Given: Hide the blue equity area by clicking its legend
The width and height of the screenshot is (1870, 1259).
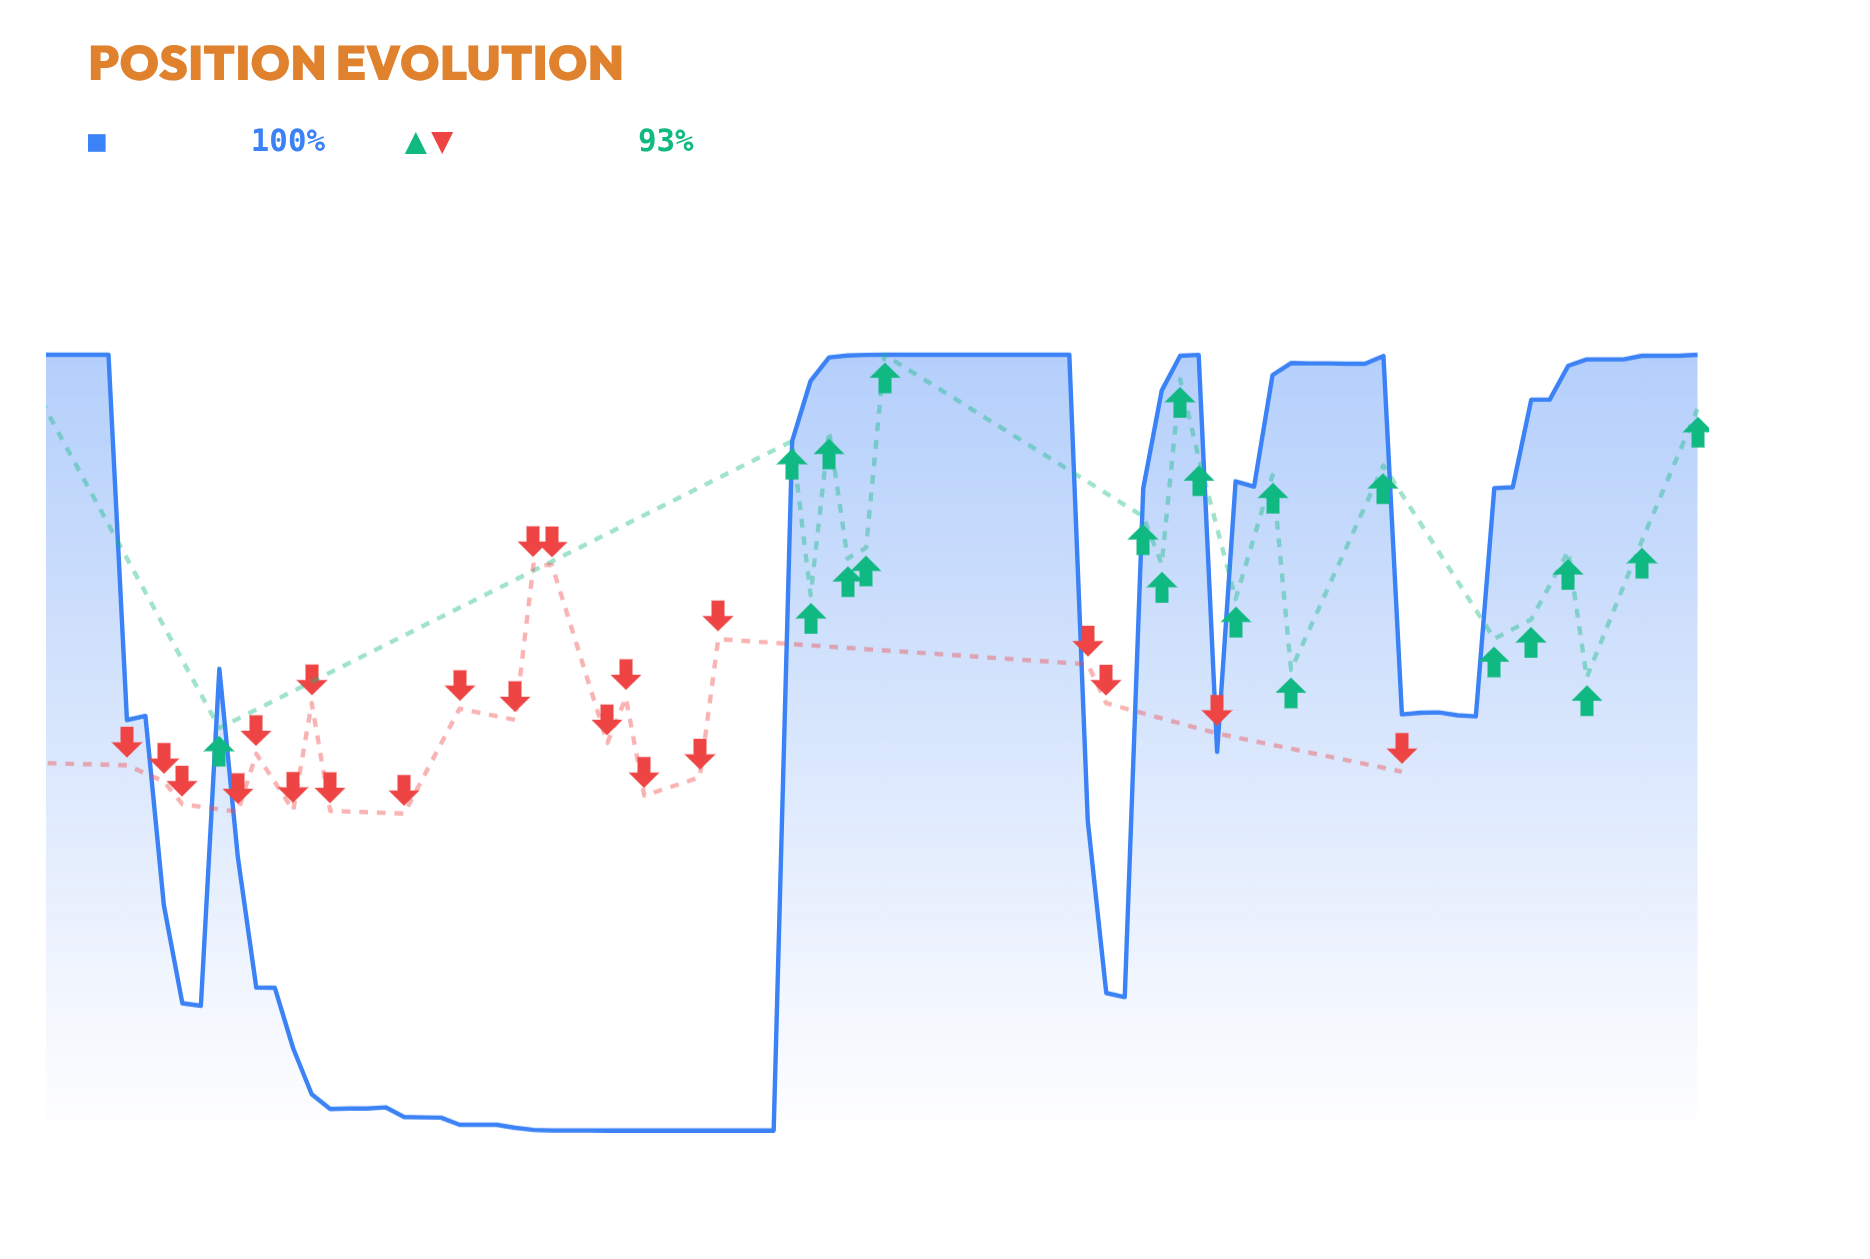Looking at the screenshot, I should (x=98, y=141).
